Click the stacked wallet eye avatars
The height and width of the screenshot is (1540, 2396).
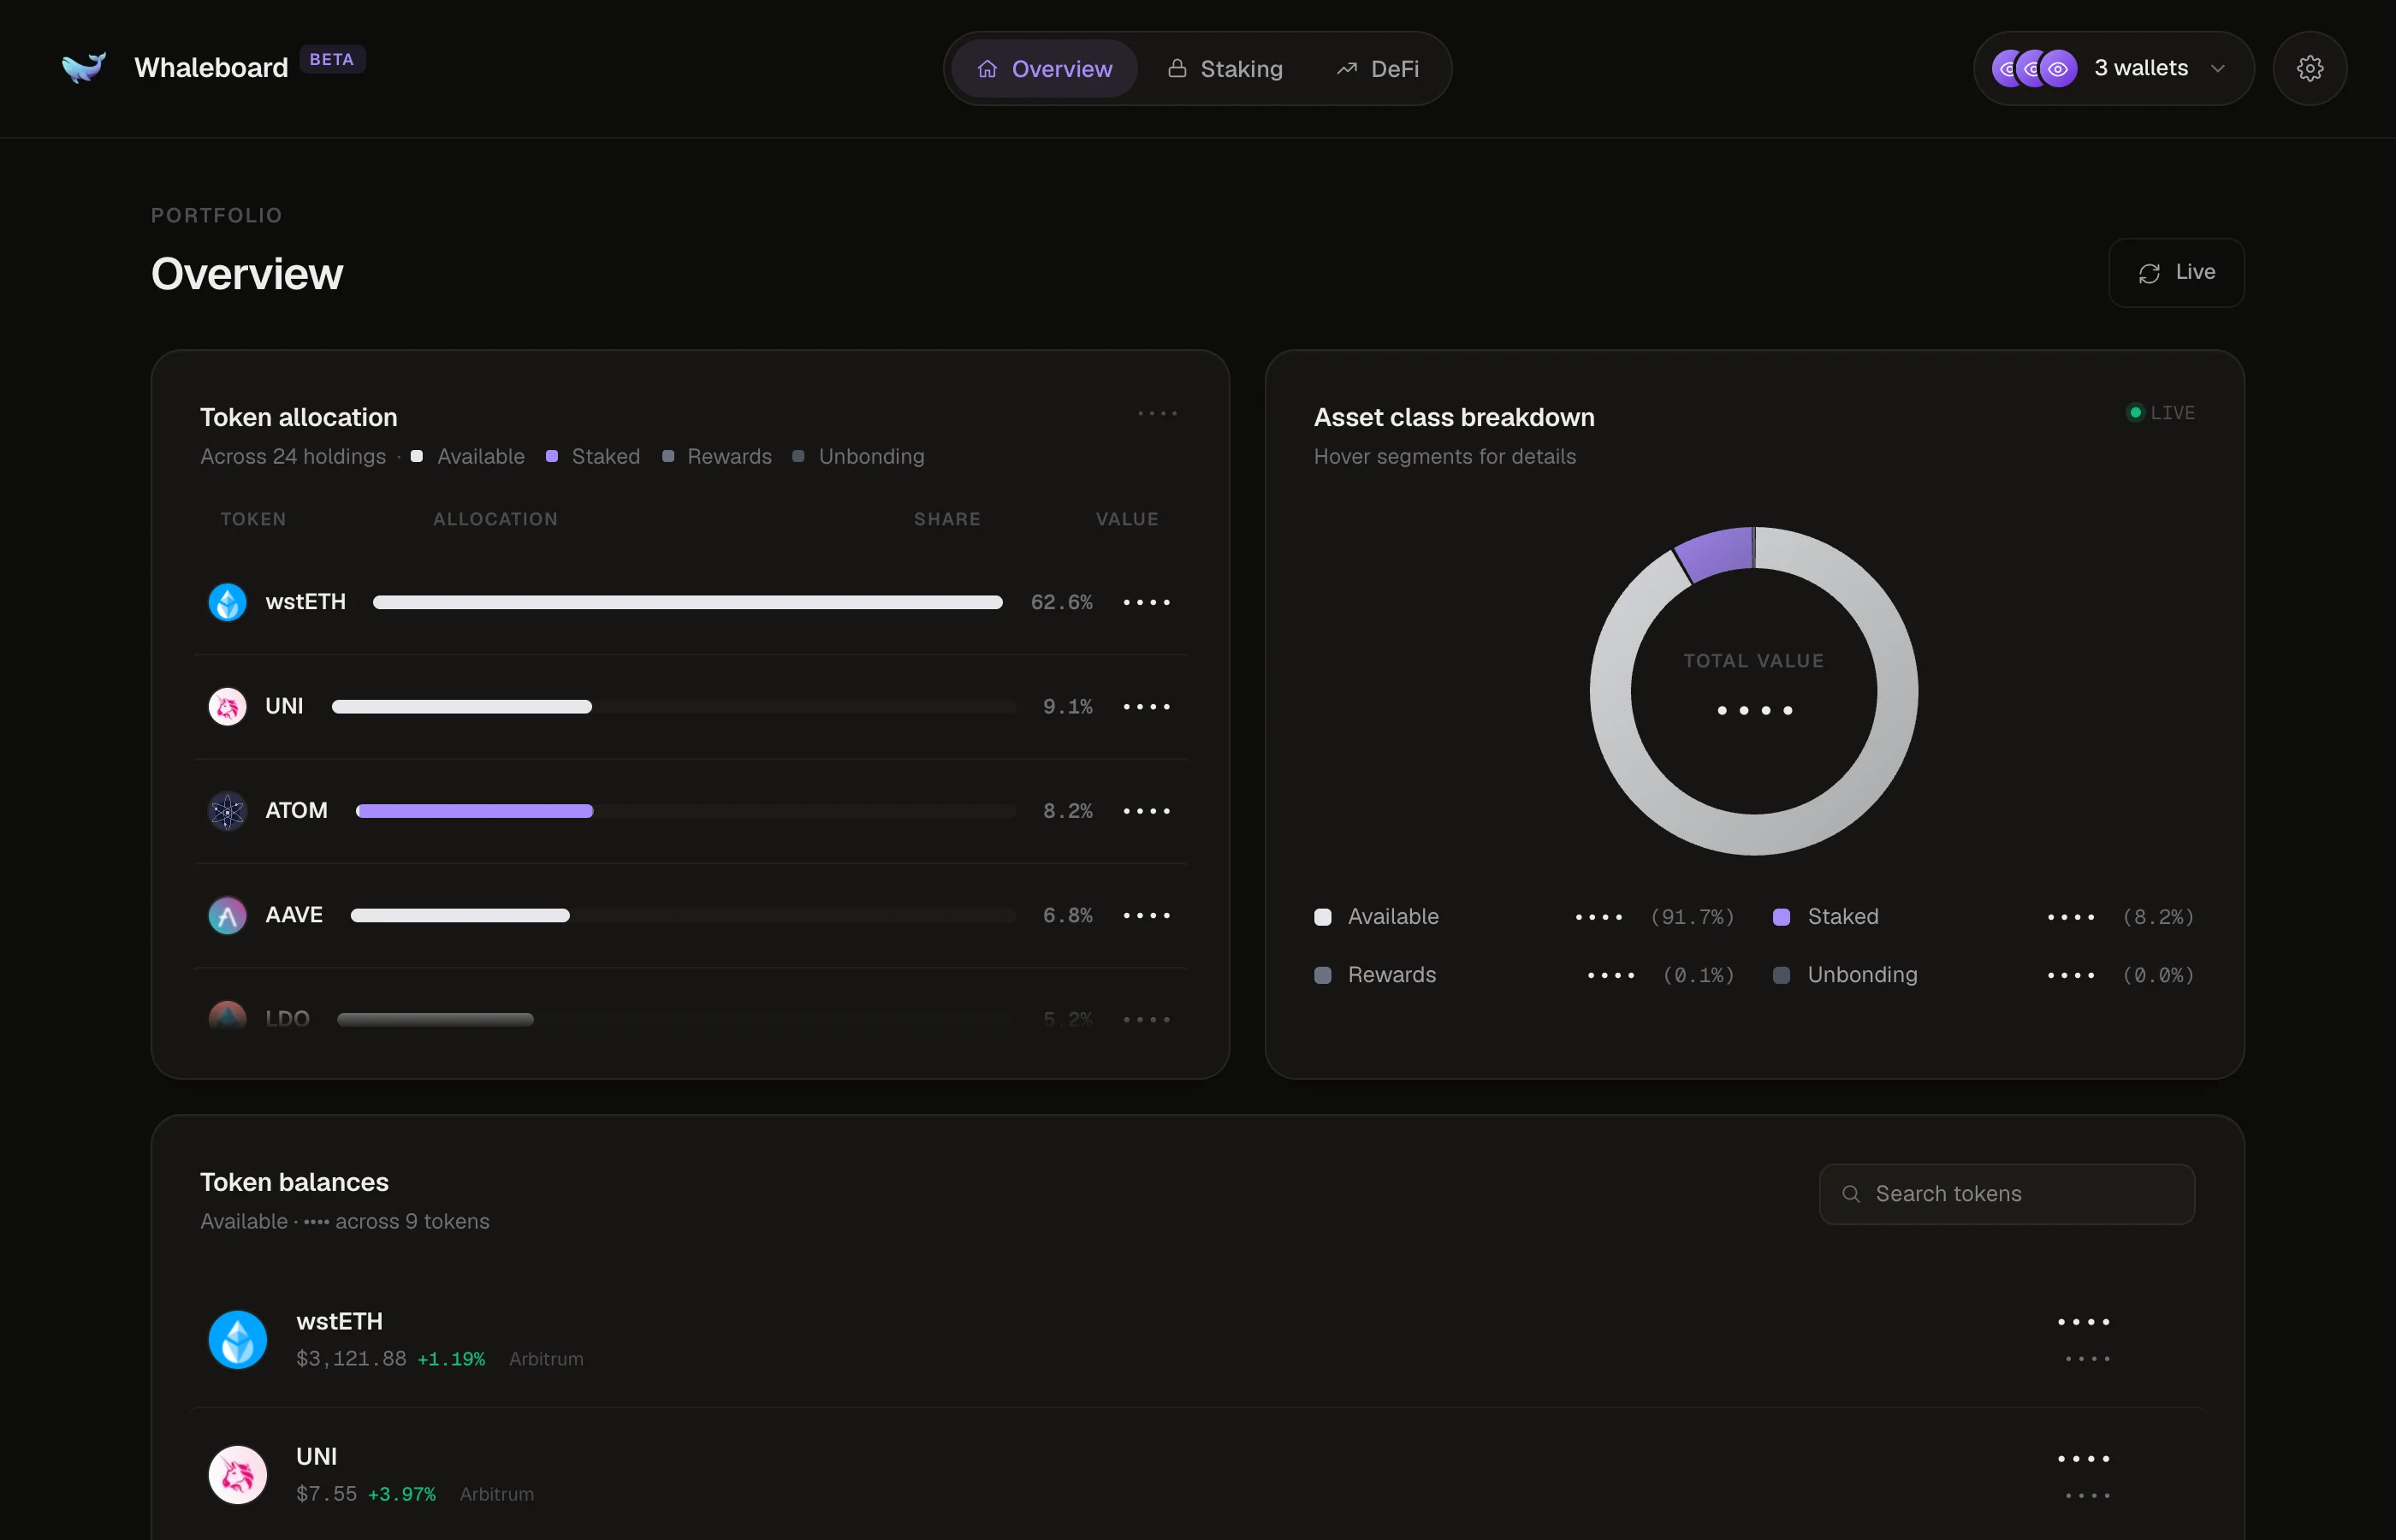pos(2034,68)
